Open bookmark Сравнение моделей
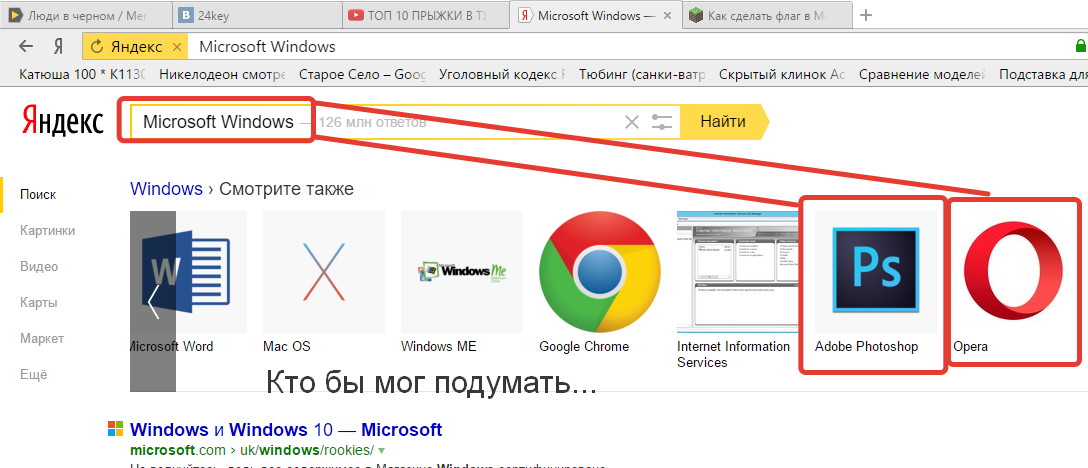 (x=922, y=74)
